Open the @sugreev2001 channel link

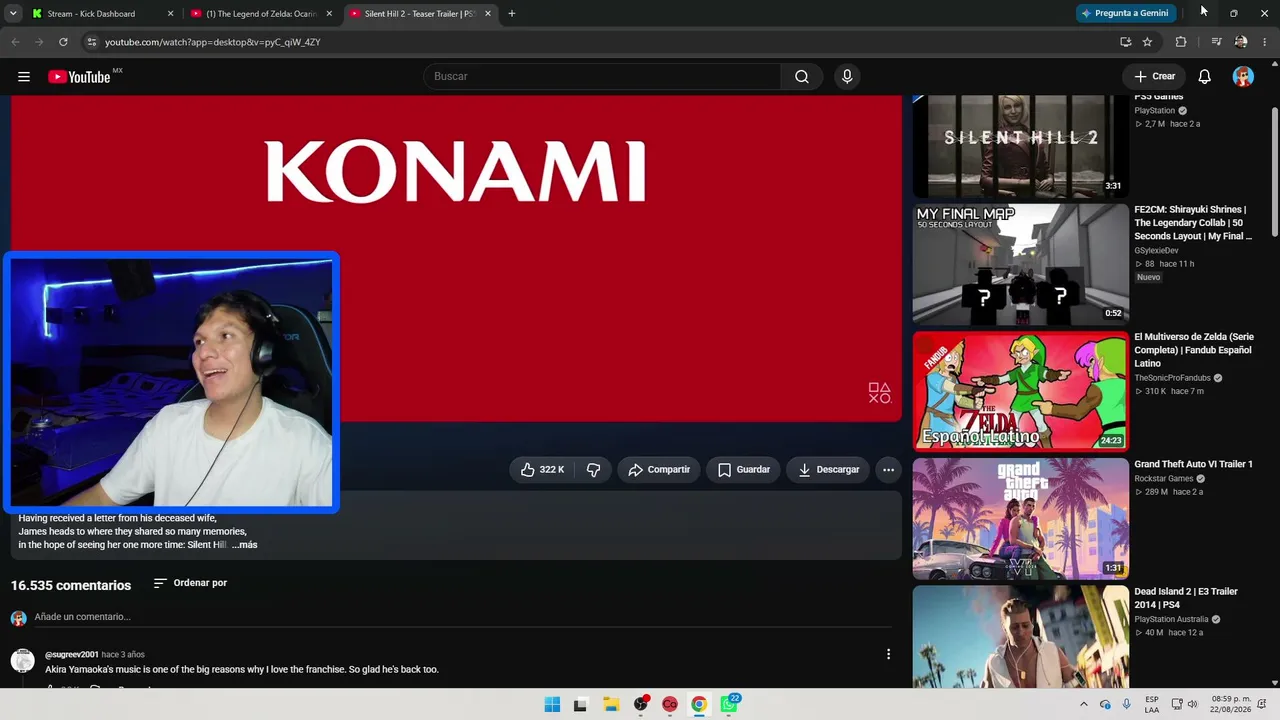[72, 655]
